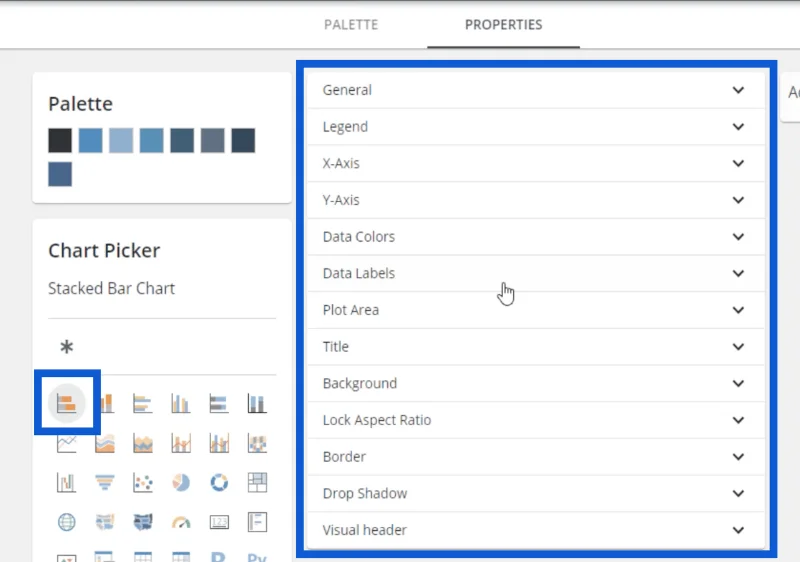800x562 pixels.
Task: Select the Stacked Bar Chart icon
Action: [x=66, y=403]
